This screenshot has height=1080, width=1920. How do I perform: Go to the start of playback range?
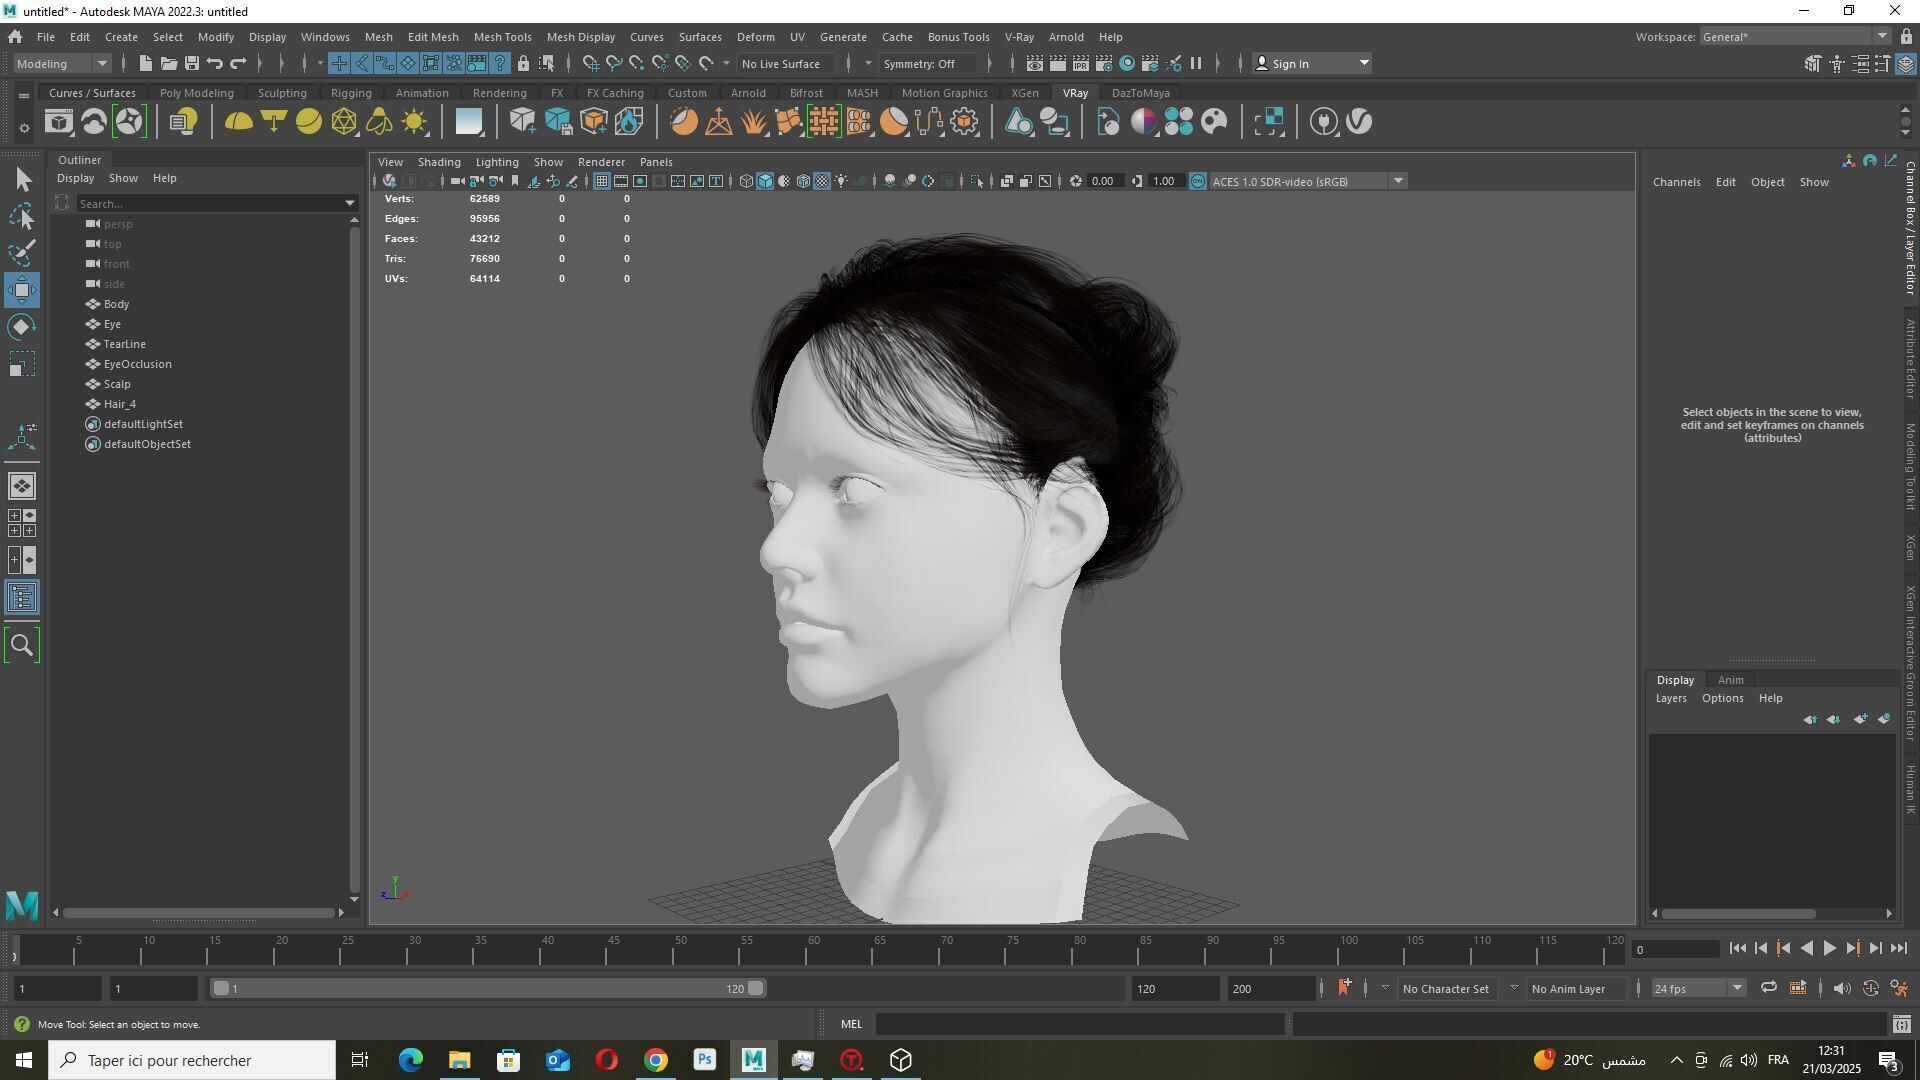pyautogui.click(x=1737, y=949)
